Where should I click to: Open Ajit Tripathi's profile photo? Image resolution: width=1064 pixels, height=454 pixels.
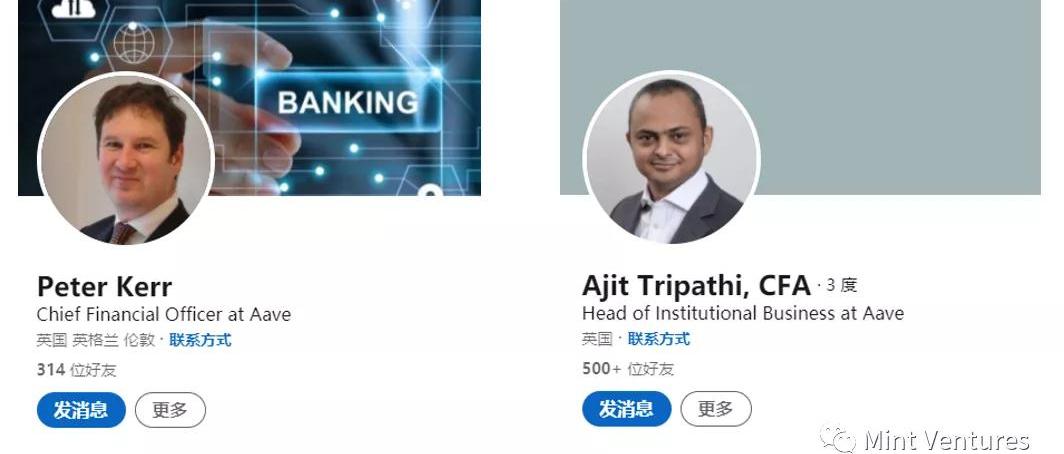(x=671, y=158)
